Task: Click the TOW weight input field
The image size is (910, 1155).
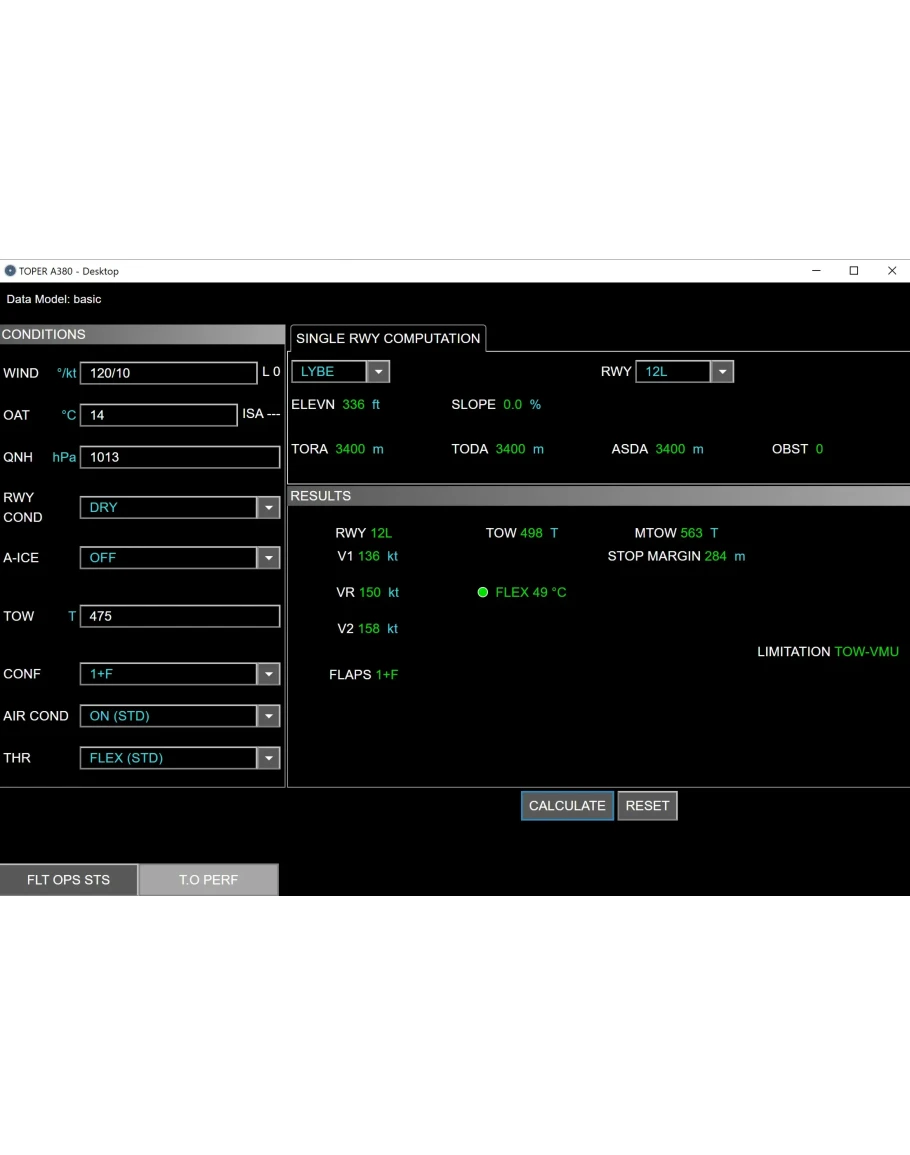Action: point(179,616)
